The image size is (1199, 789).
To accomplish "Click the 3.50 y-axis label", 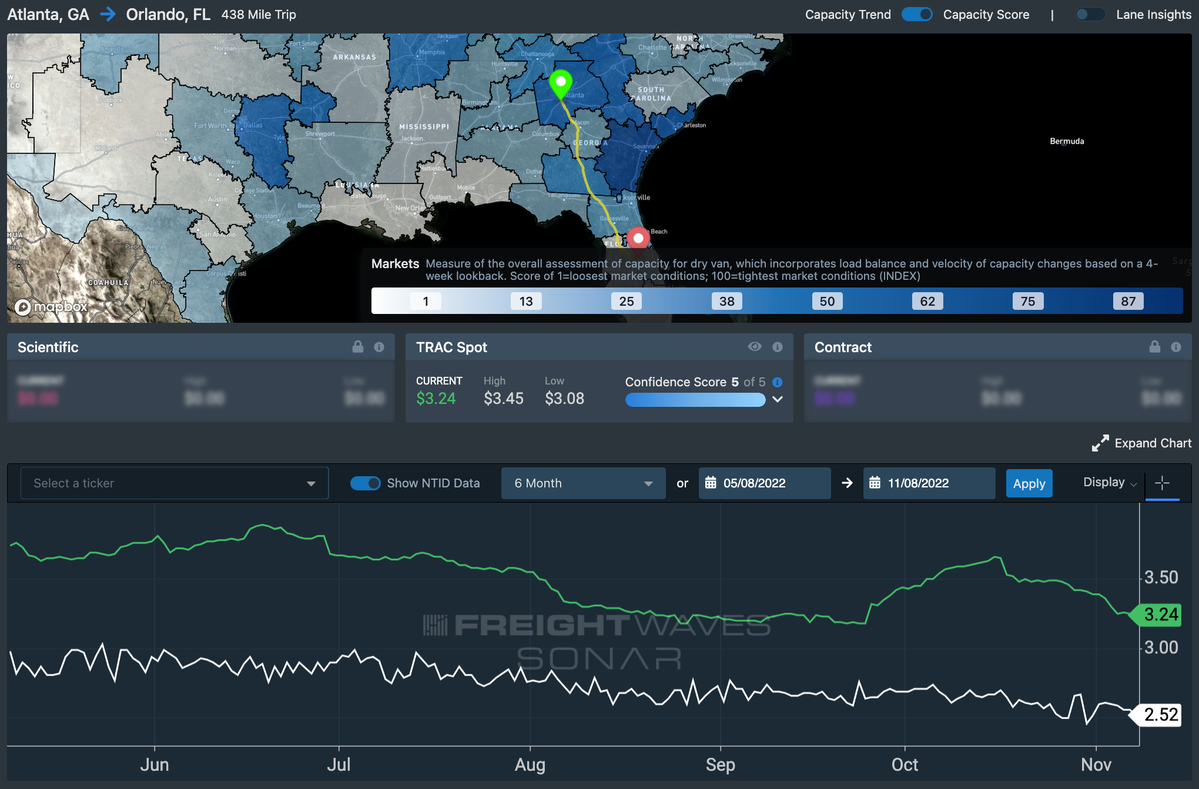I will point(1161,577).
